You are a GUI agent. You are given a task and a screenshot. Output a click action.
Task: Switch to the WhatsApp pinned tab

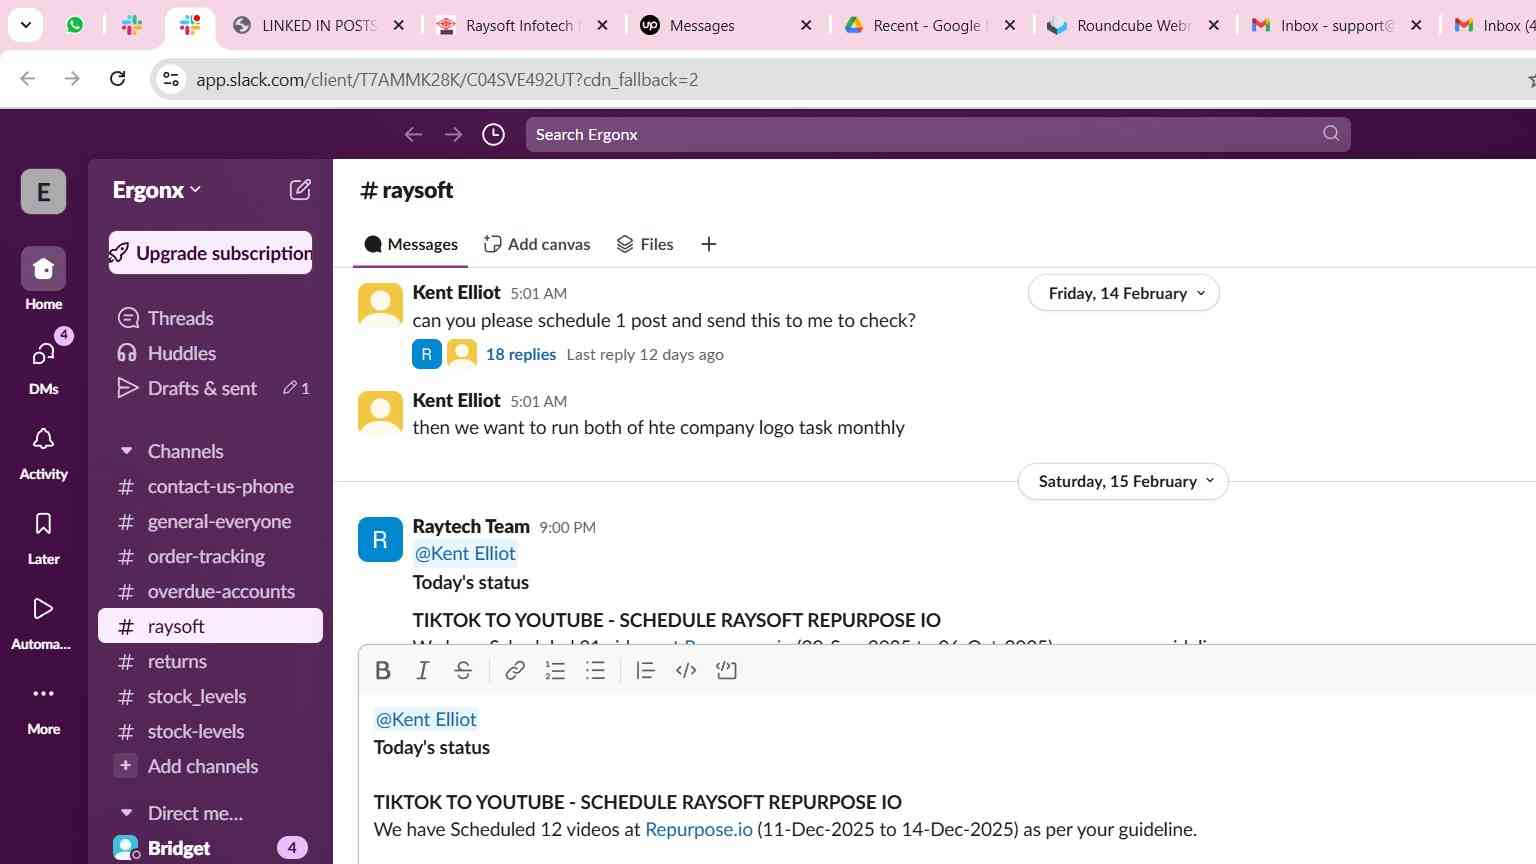point(75,25)
